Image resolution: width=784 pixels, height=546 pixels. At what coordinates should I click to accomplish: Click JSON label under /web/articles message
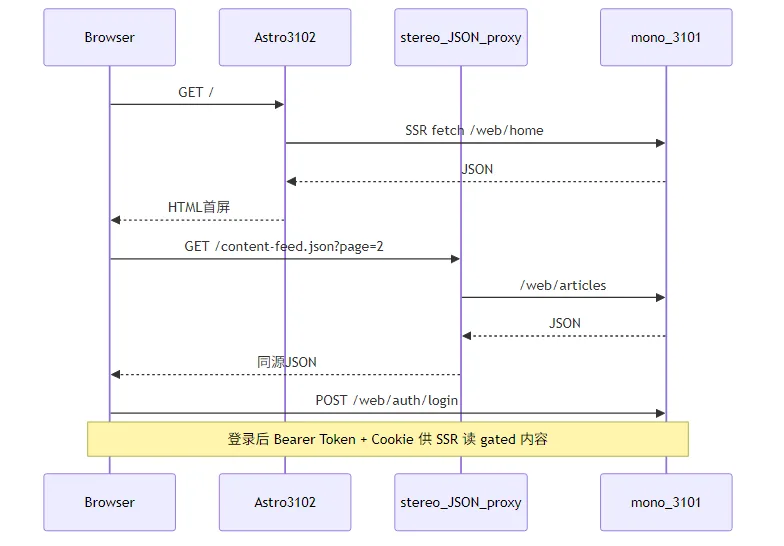coord(565,324)
